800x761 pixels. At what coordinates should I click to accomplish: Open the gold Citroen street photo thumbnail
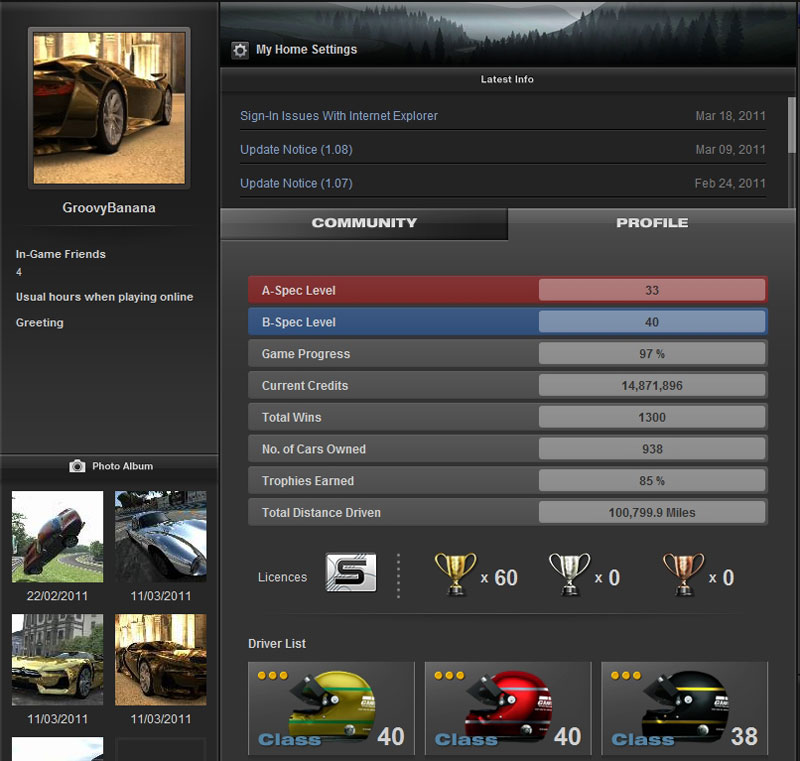tap(58, 659)
